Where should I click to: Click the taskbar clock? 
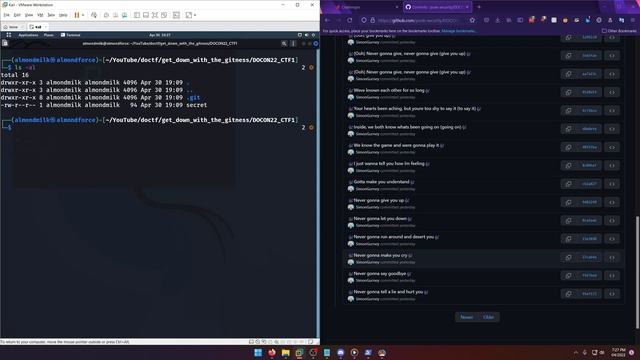[618, 352]
